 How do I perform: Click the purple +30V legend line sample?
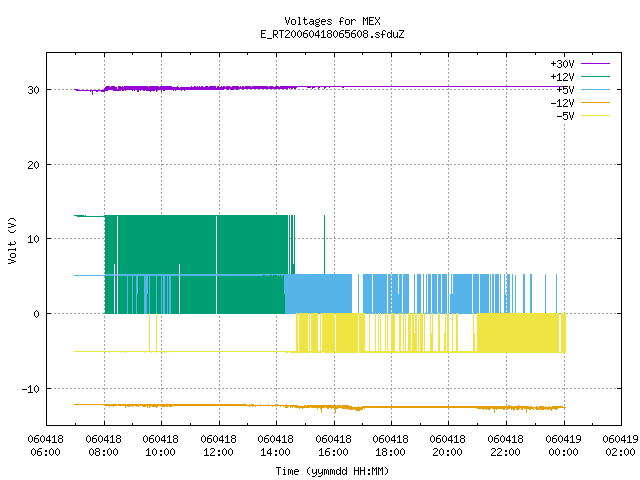[x=595, y=64]
